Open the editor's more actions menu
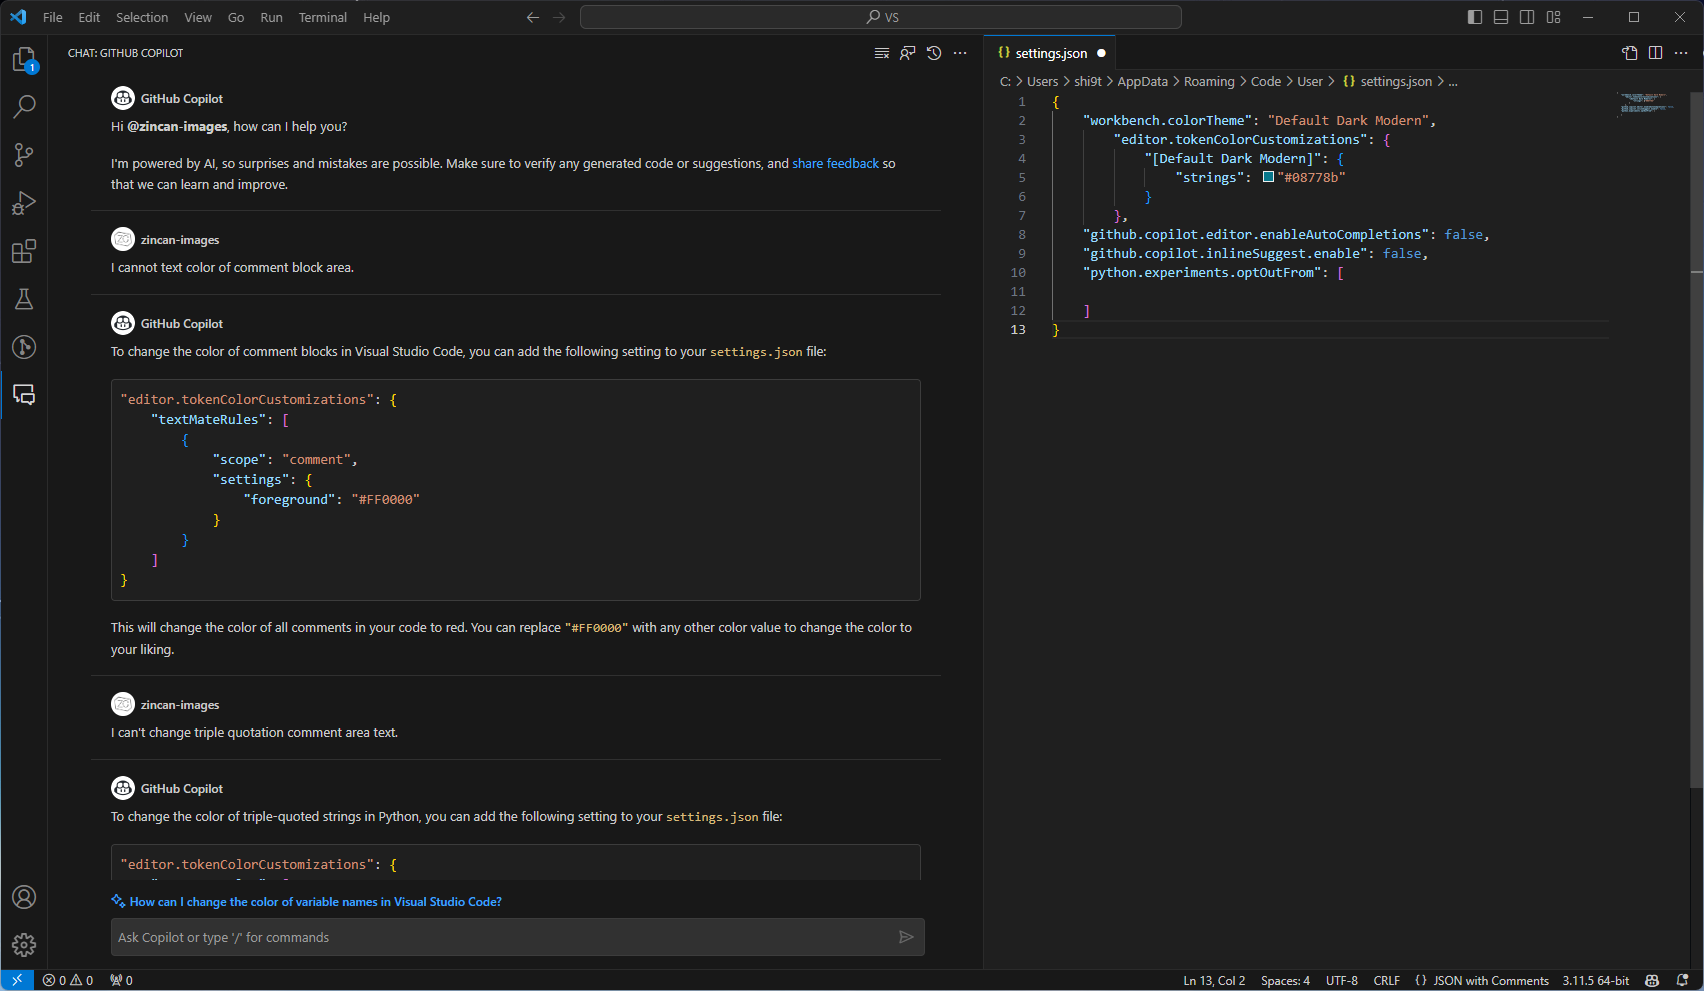 [x=1682, y=53]
